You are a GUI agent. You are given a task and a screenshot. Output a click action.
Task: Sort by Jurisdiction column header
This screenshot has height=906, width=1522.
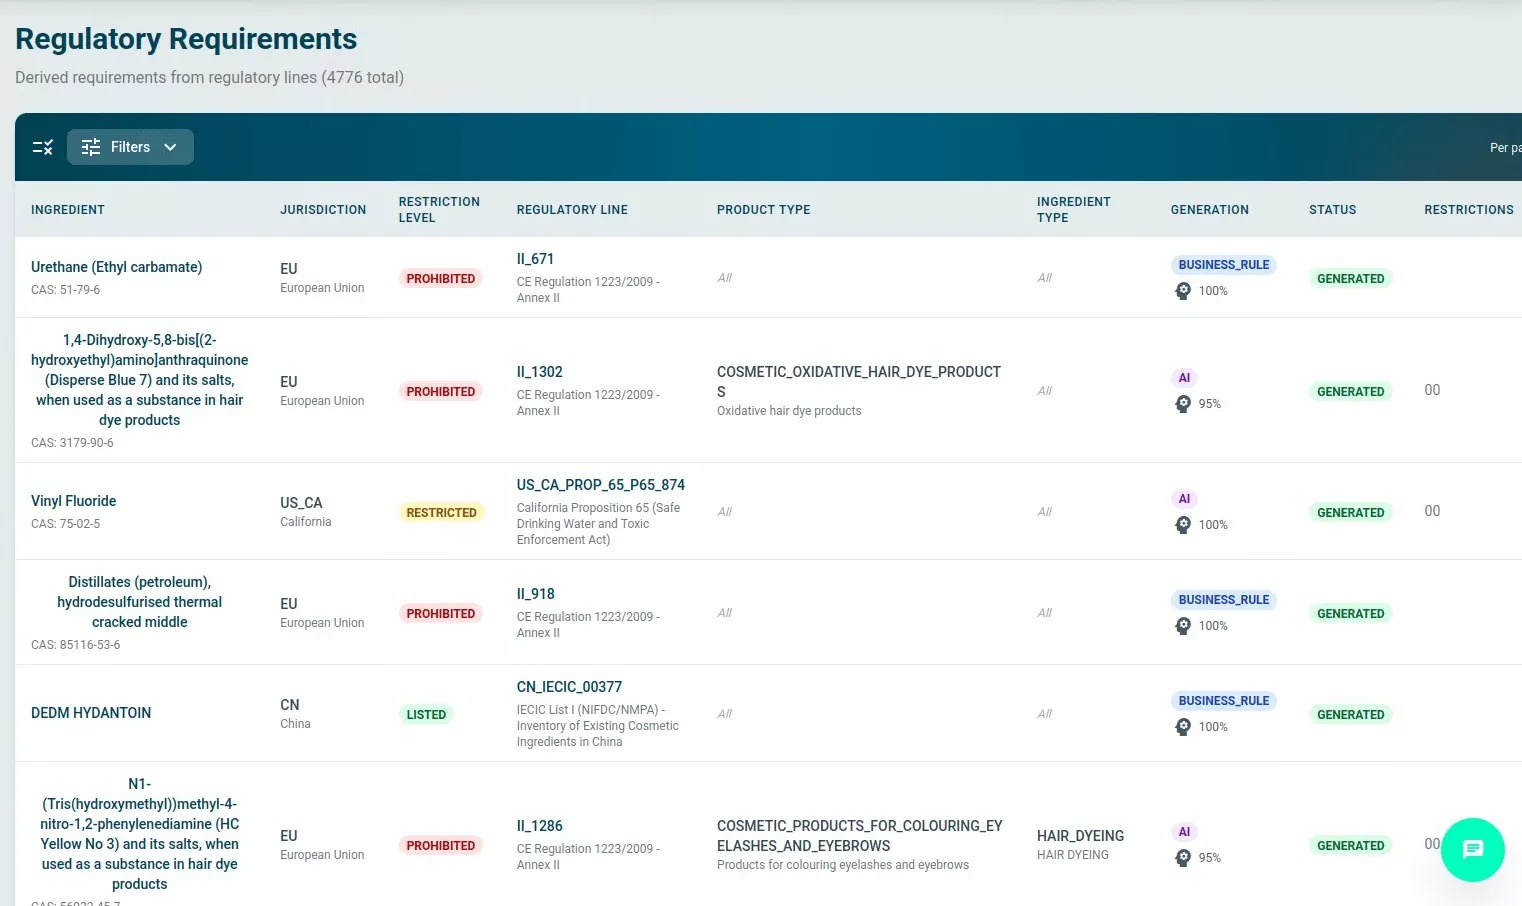323,210
